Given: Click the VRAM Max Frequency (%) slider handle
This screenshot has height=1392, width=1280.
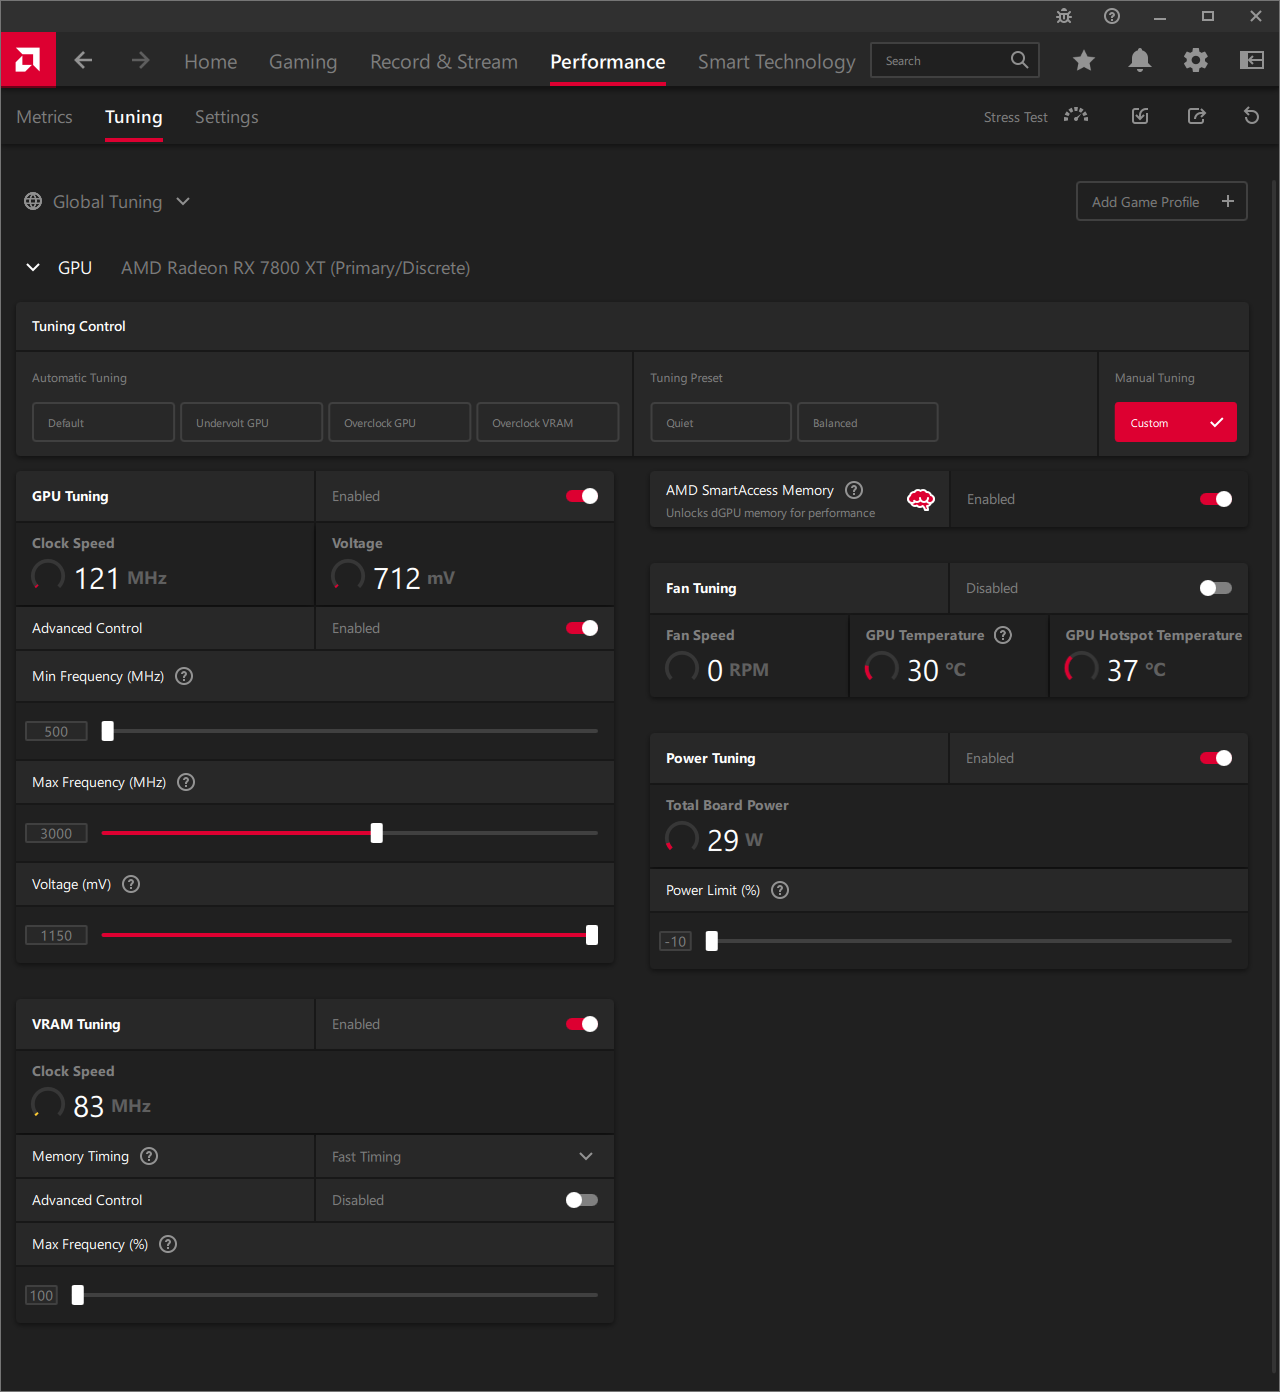Looking at the screenshot, I should (78, 1295).
